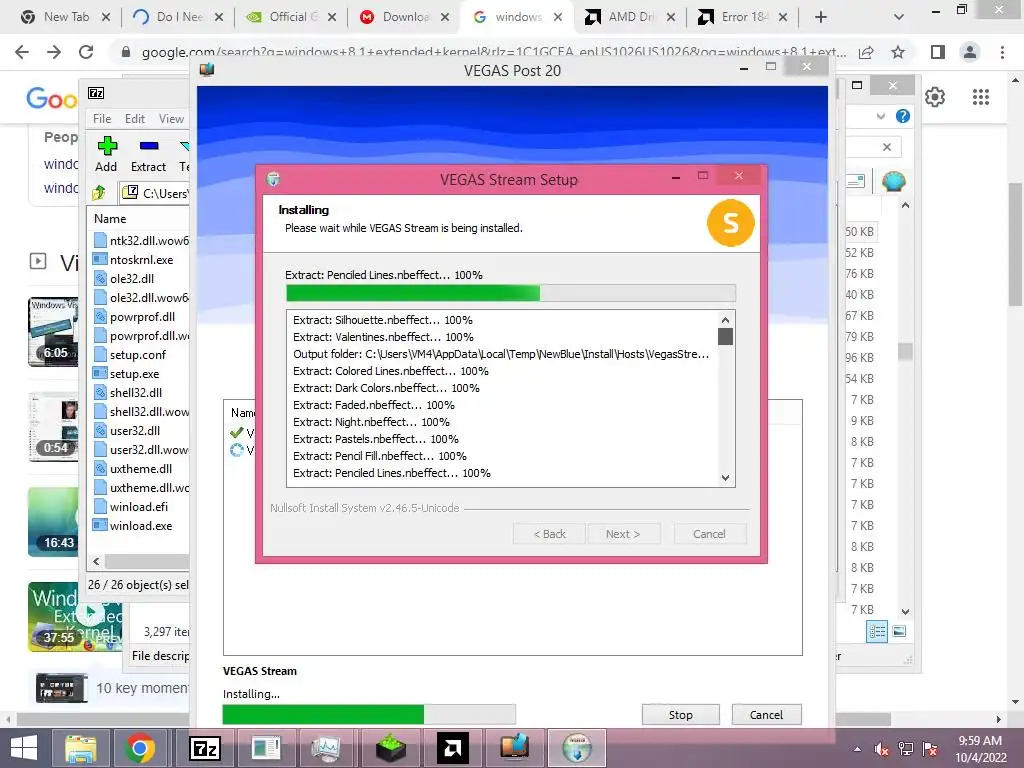Click the Chrome forward navigation arrow
Screen dimensions: 1024x768
click(54, 52)
